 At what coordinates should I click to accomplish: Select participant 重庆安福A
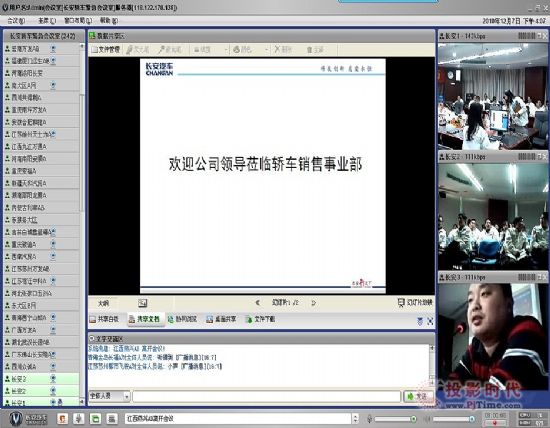click(x=41, y=171)
